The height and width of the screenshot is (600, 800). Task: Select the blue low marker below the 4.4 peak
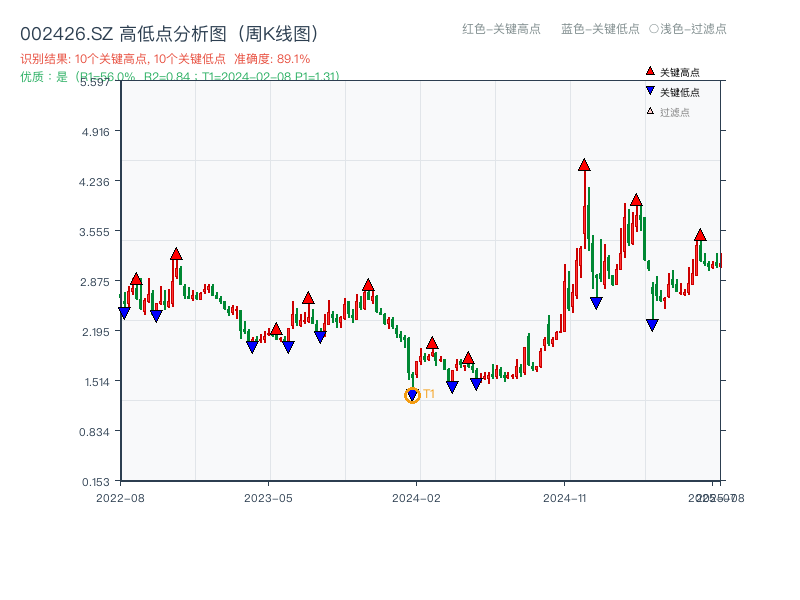pos(596,303)
